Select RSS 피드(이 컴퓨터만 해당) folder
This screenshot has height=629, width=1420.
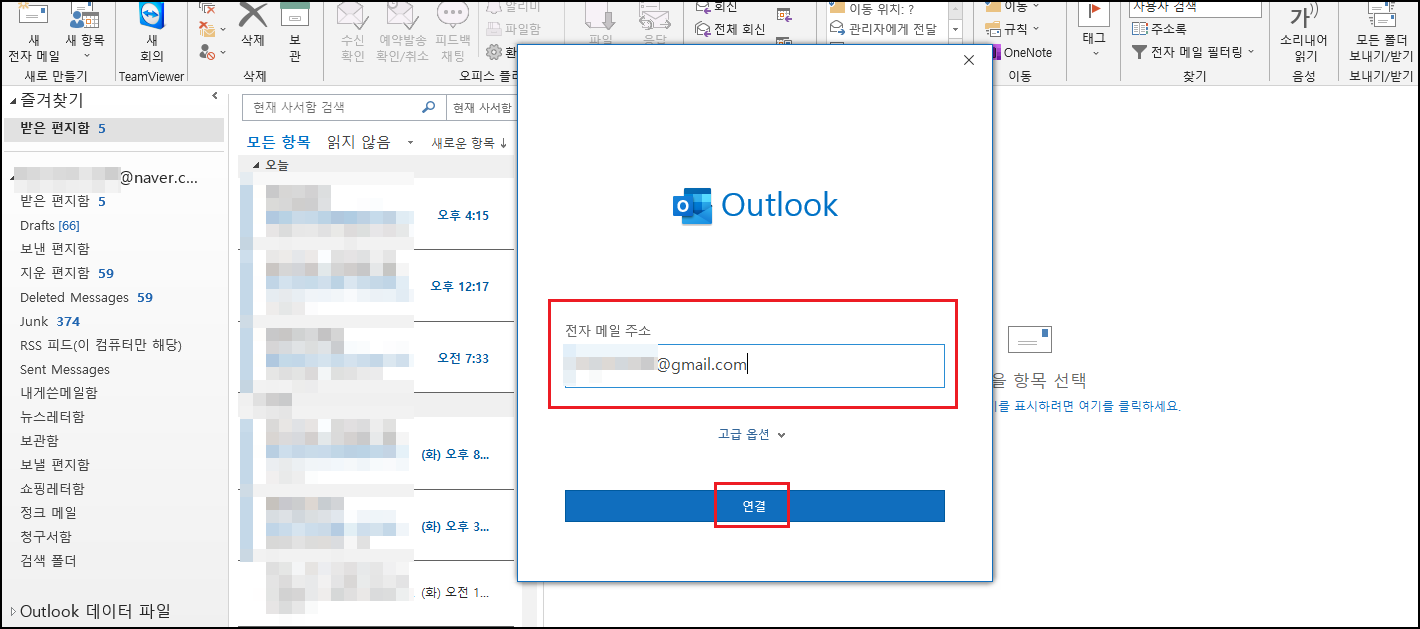pos(101,345)
